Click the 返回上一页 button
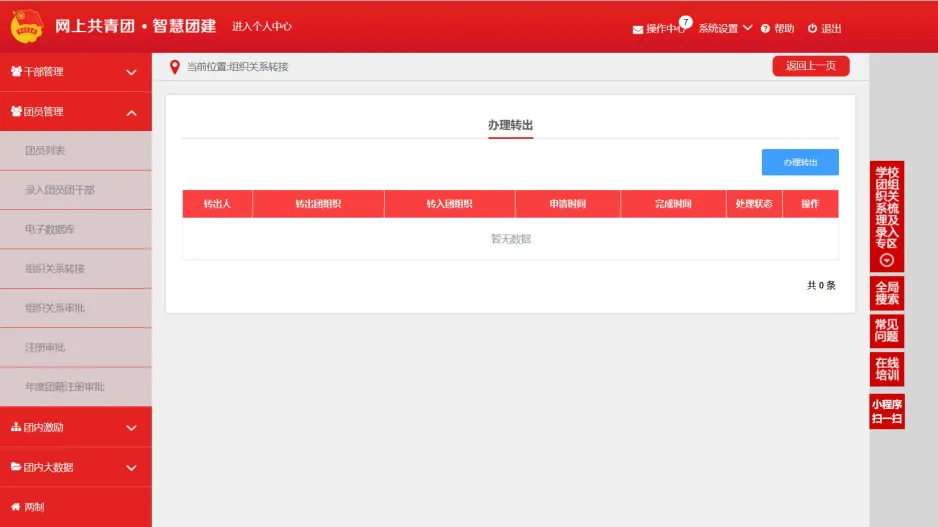 810,66
